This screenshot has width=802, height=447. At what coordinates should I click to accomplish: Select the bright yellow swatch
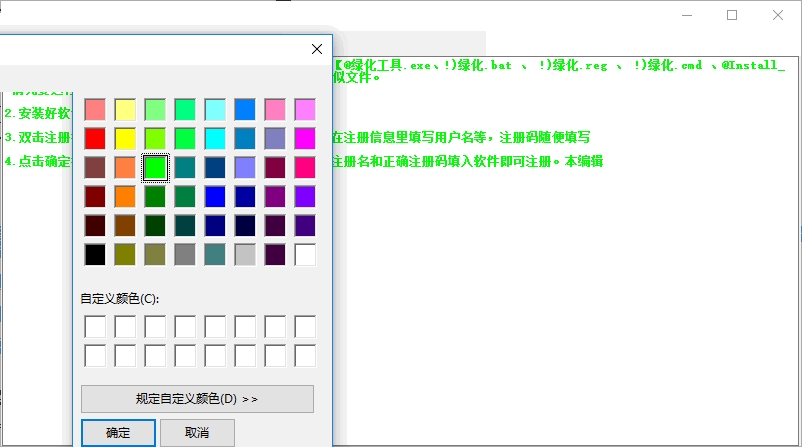(x=125, y=138)
